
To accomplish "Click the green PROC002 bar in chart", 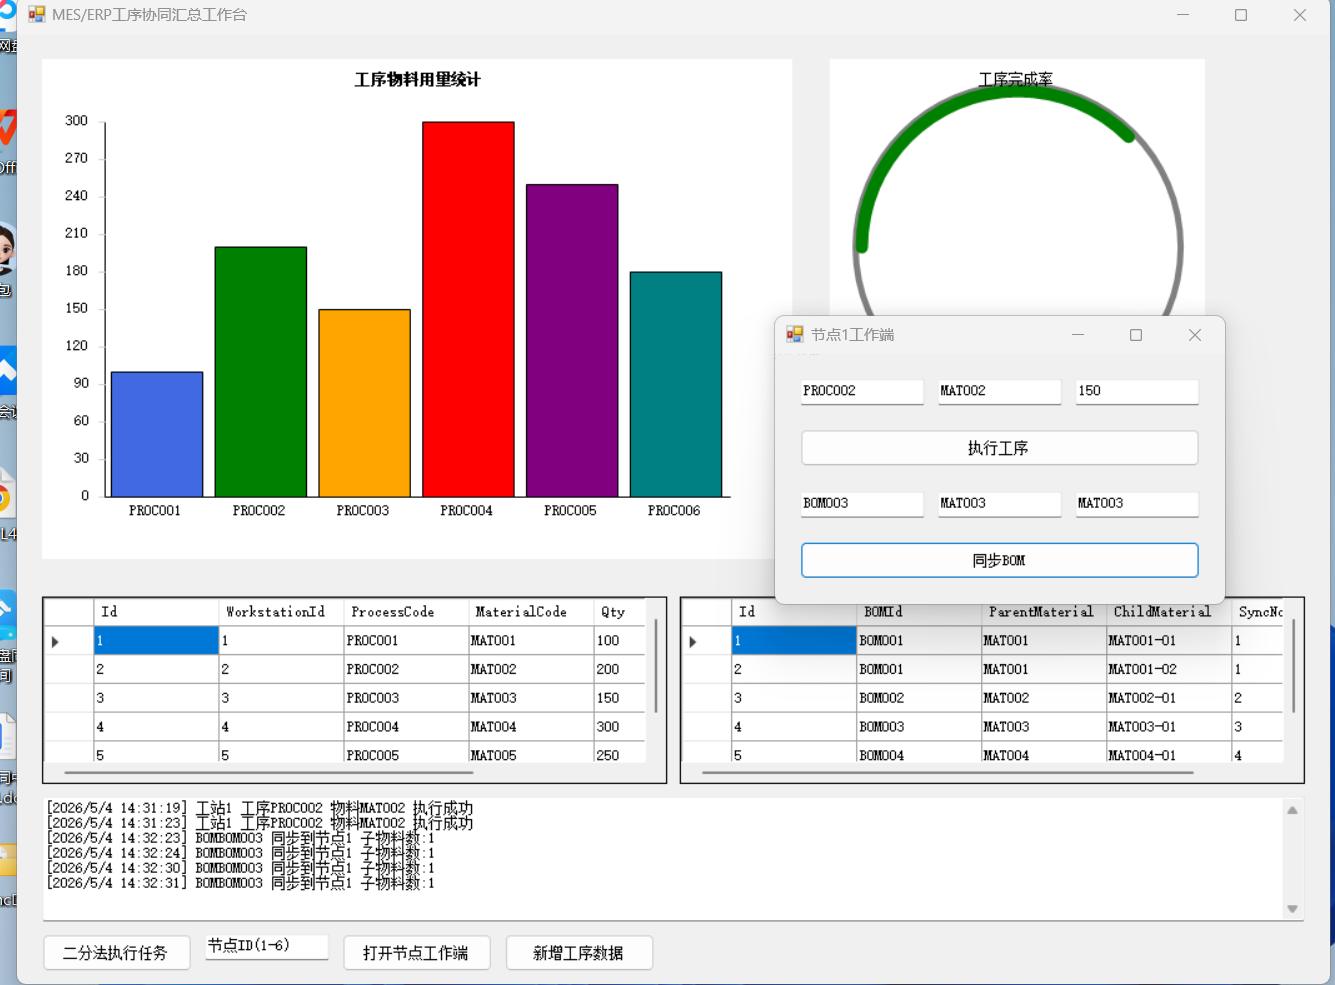I will click(261, 371).
